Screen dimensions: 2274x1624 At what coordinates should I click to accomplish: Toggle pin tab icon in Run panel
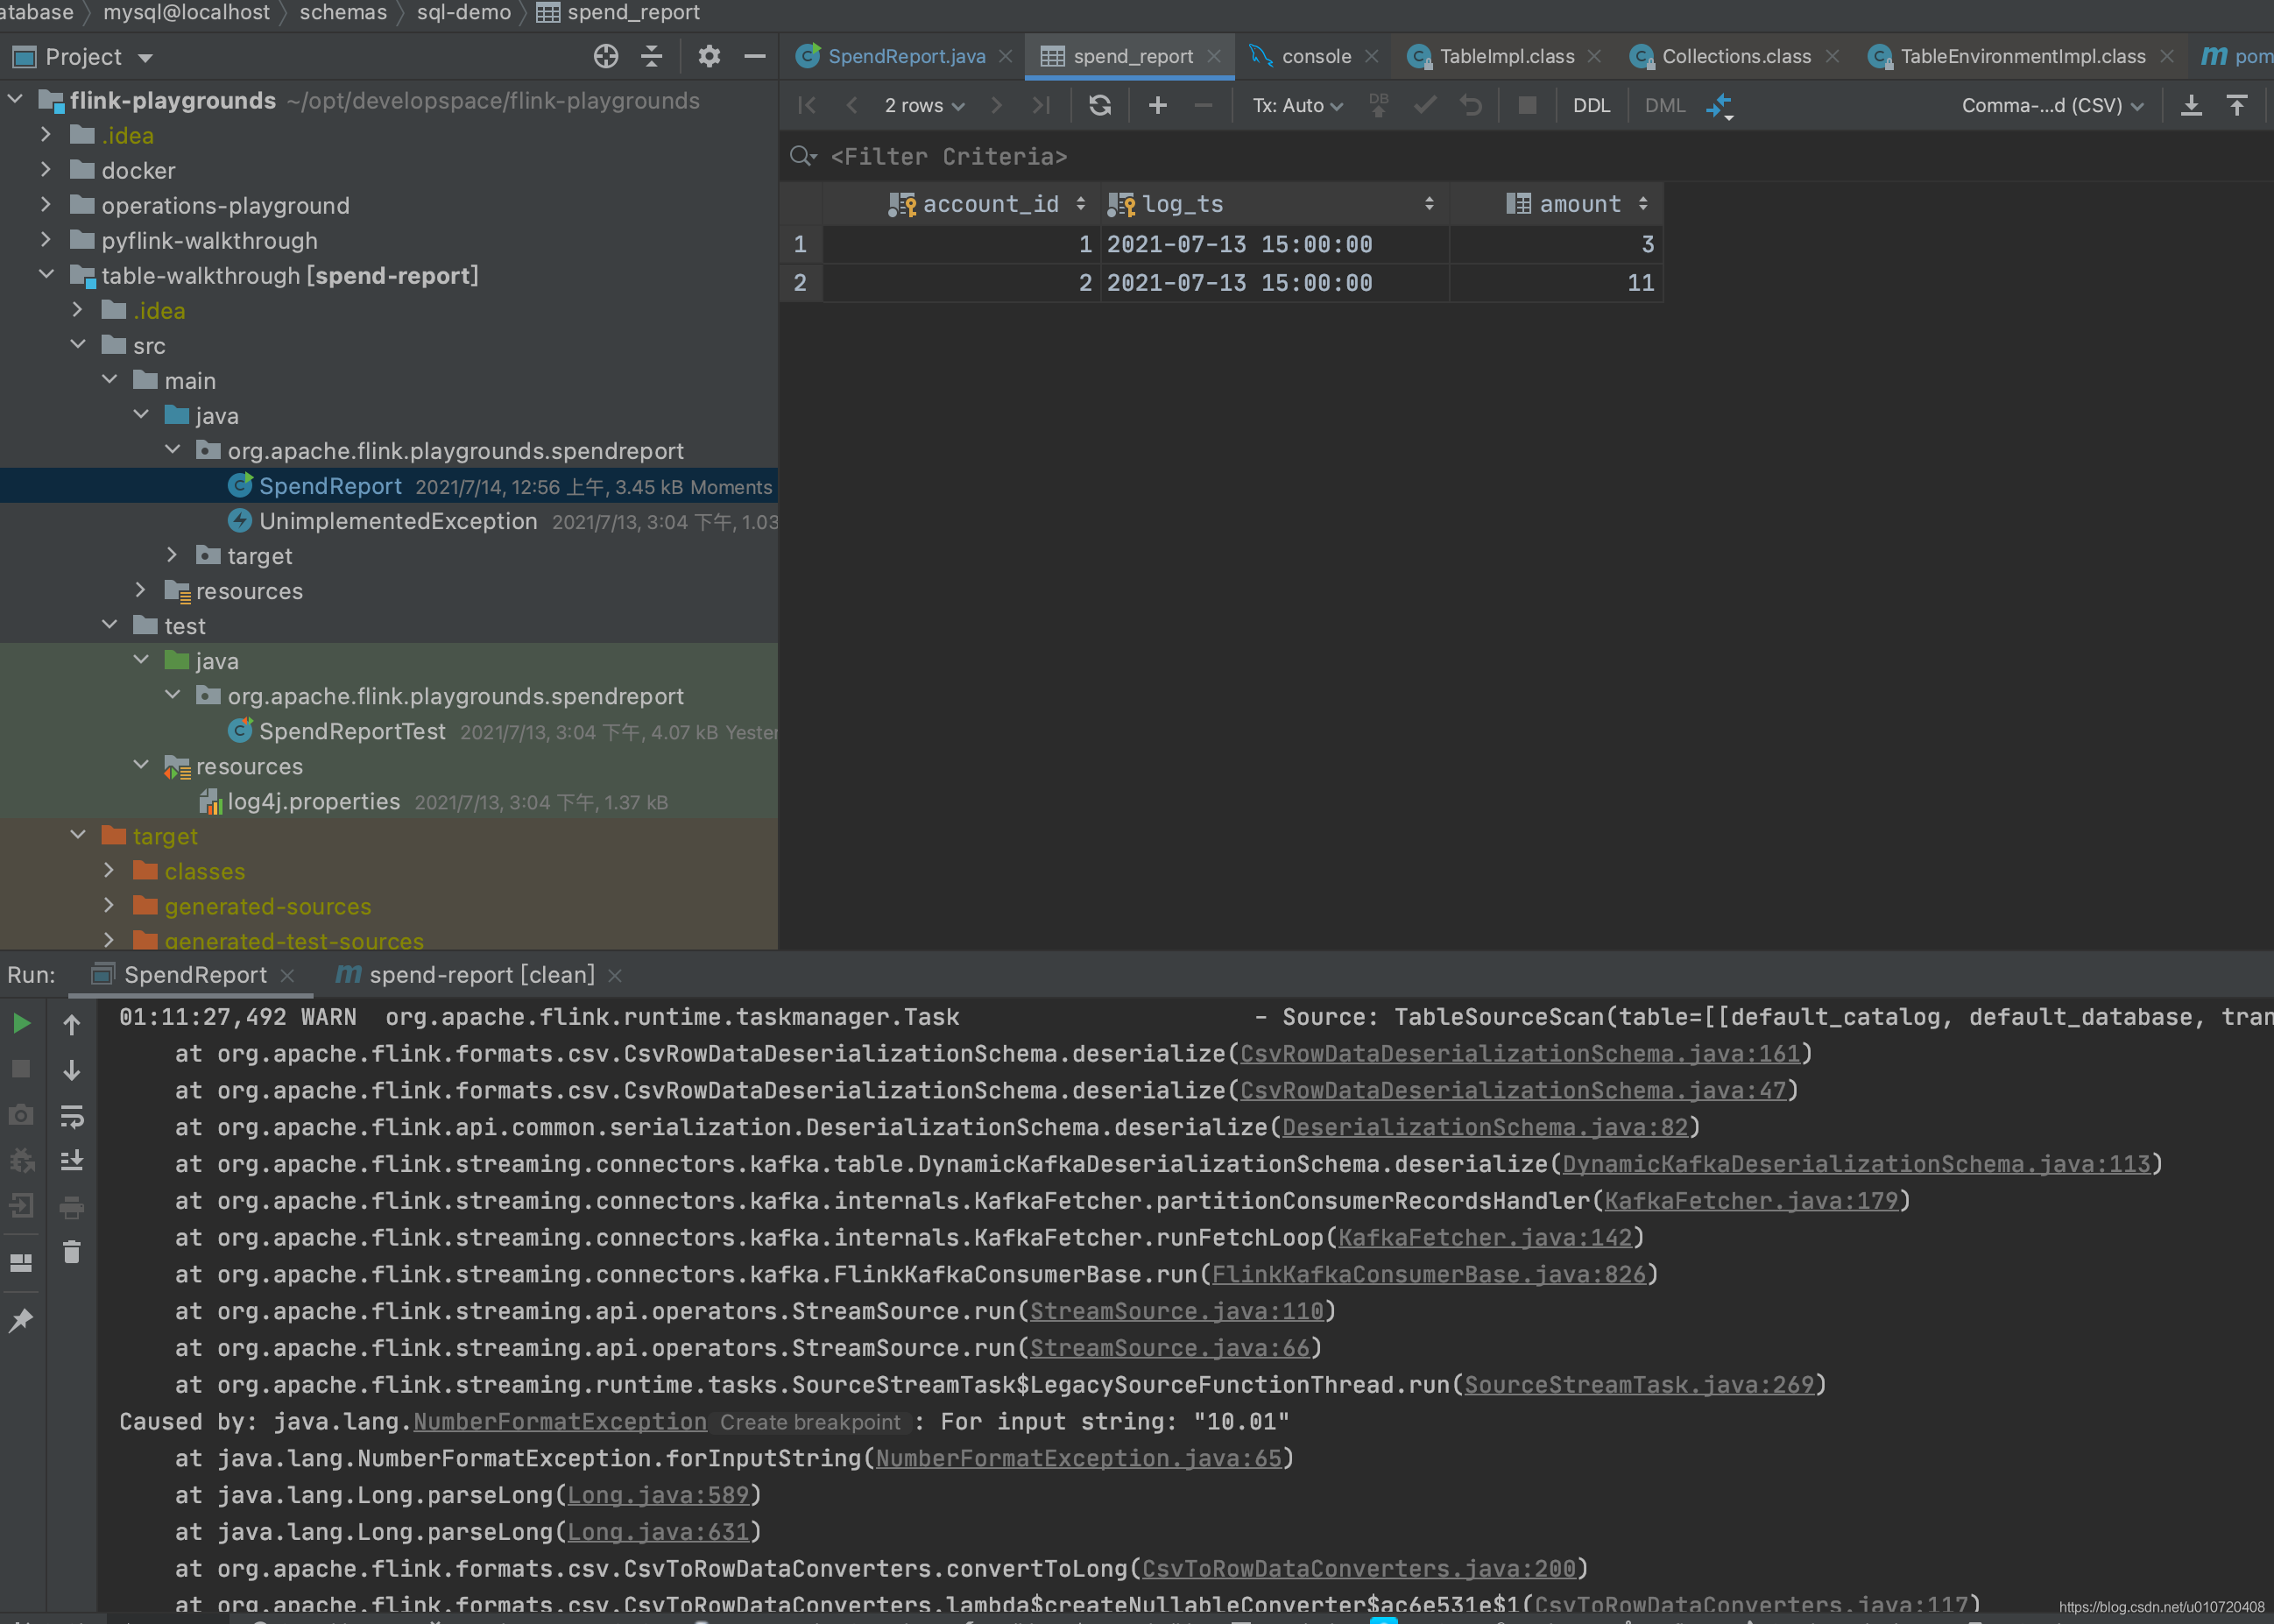(21, 1320)
